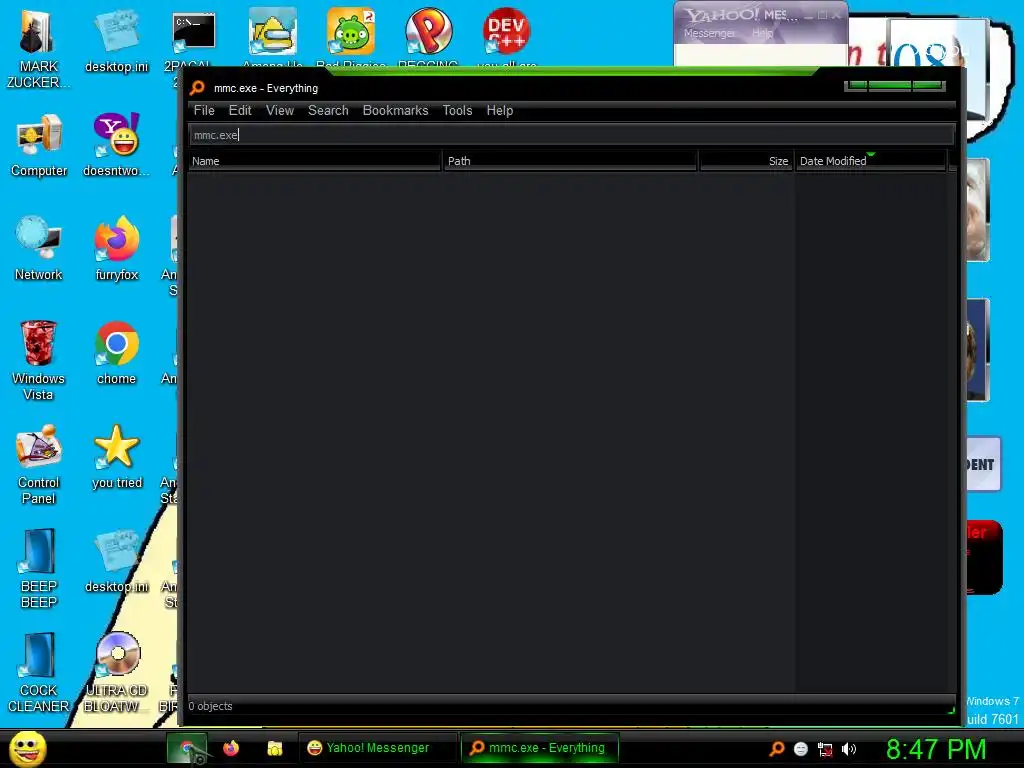Open the network status tray icon
Image resolution: width=1024 pixels, height=768 pixels.
pyautogui.click(x=825, y=750)
